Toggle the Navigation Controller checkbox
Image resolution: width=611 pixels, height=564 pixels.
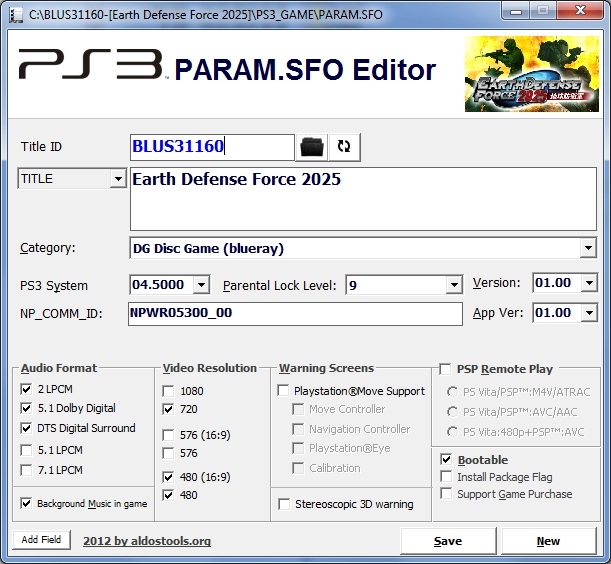[x=298, y=429]
